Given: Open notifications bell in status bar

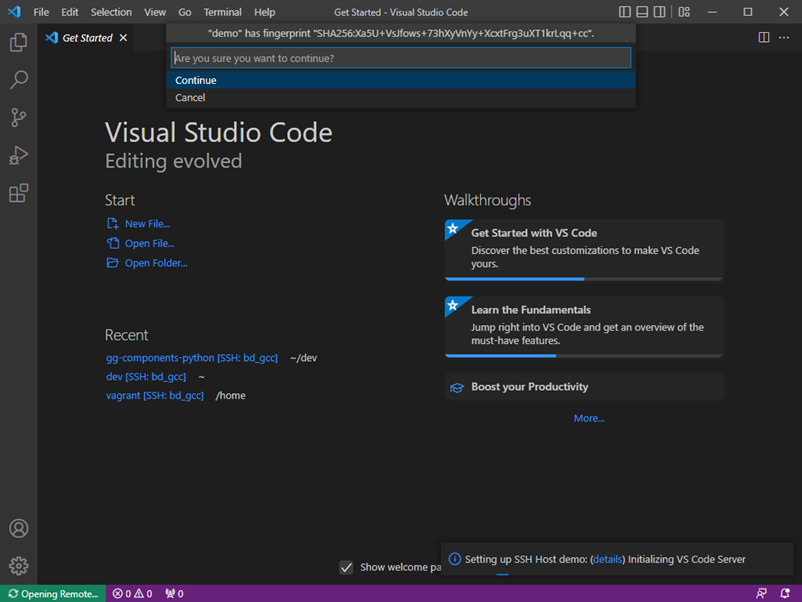Looking at the screenshot, I should (x=785, y=594).
